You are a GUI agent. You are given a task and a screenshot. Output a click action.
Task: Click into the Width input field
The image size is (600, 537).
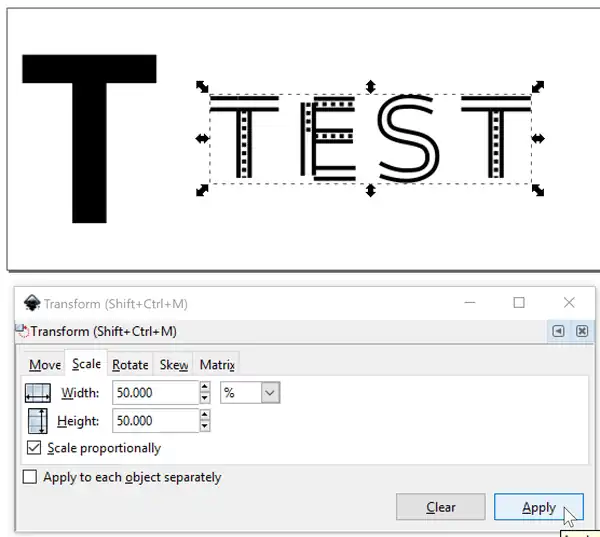pyautogui.click(x=154, y=394)
